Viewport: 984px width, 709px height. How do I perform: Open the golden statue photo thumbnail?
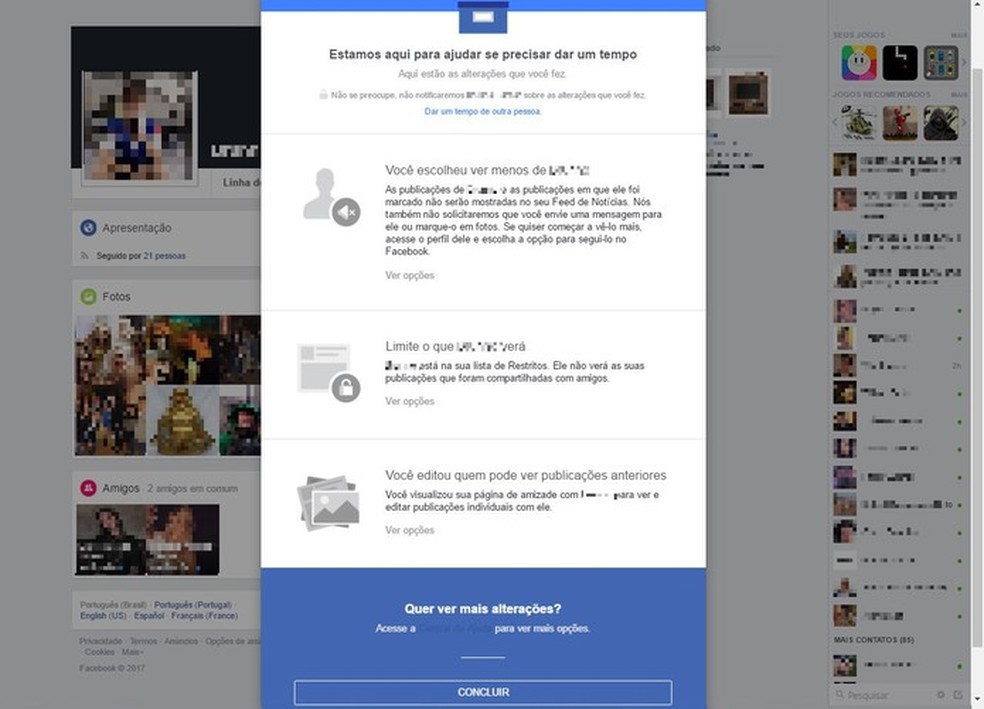click(x=182, y=420)
